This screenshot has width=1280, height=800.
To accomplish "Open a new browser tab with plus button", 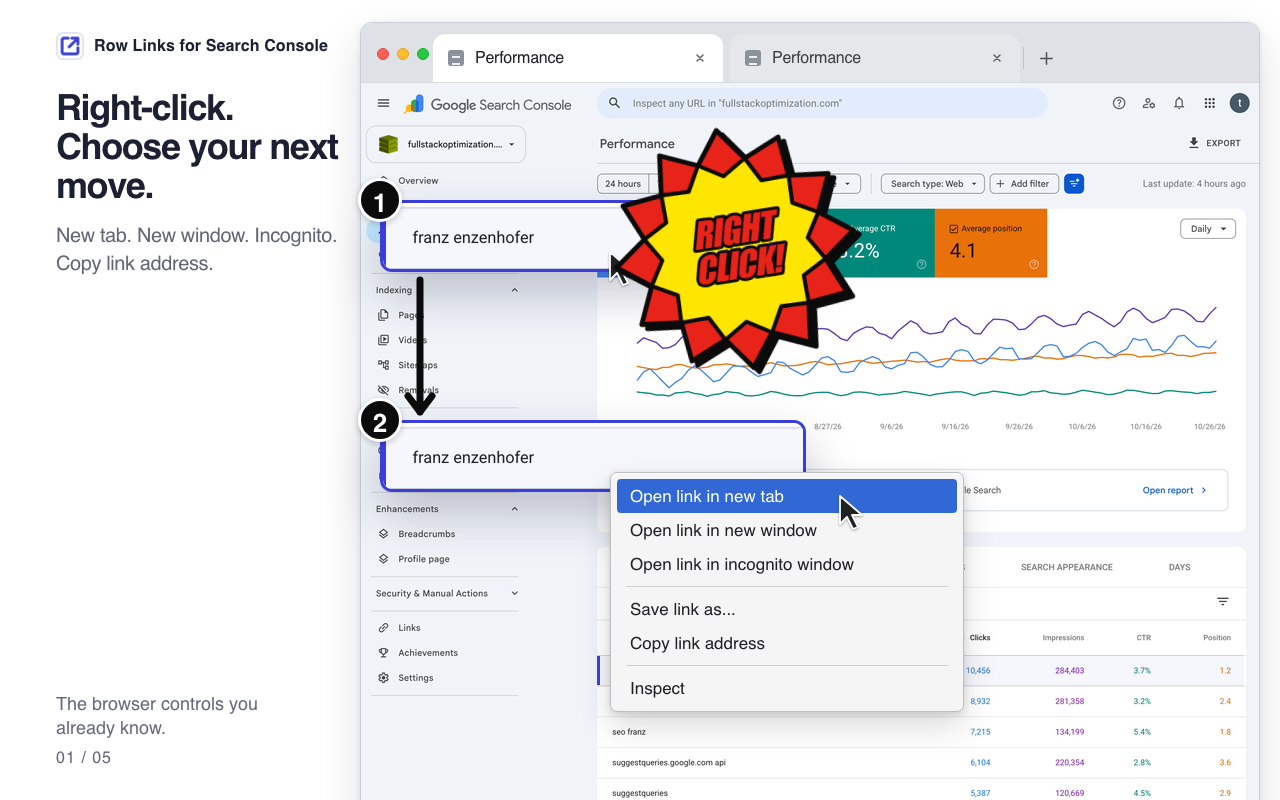I will (1046, 58).
